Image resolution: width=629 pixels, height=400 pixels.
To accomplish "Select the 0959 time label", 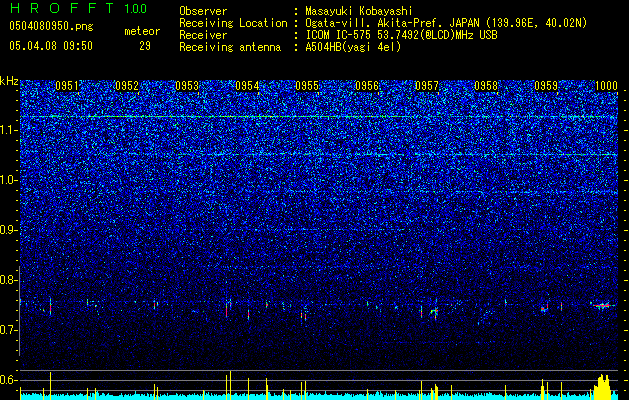I will [546, 86].
